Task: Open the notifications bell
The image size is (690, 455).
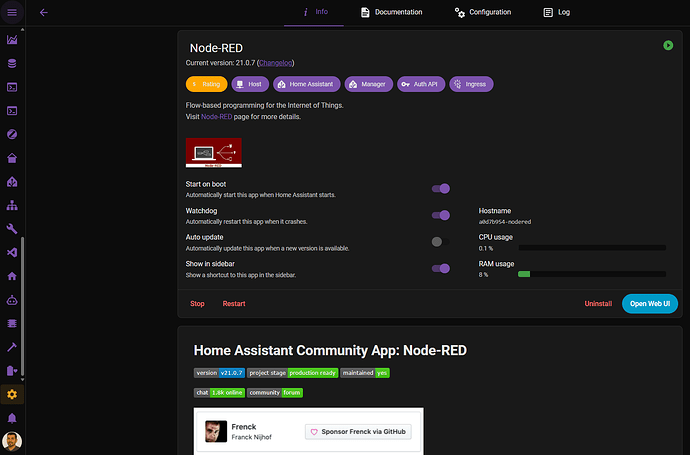Action: click(12, 418)
